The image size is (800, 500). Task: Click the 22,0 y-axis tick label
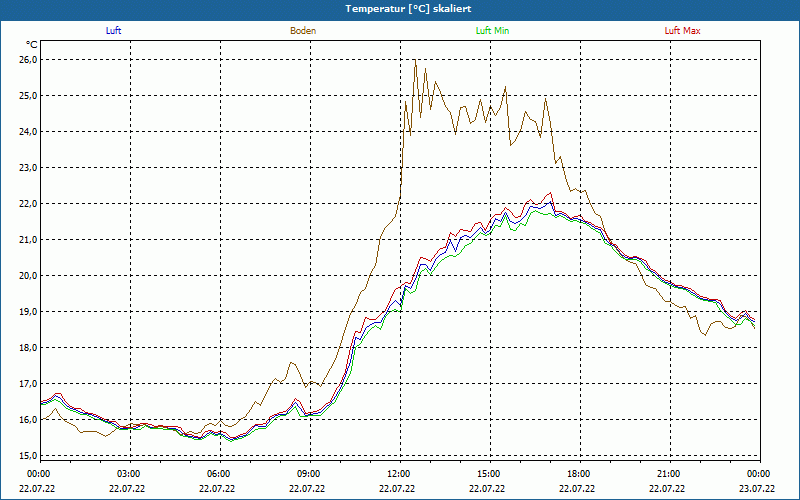27,204
